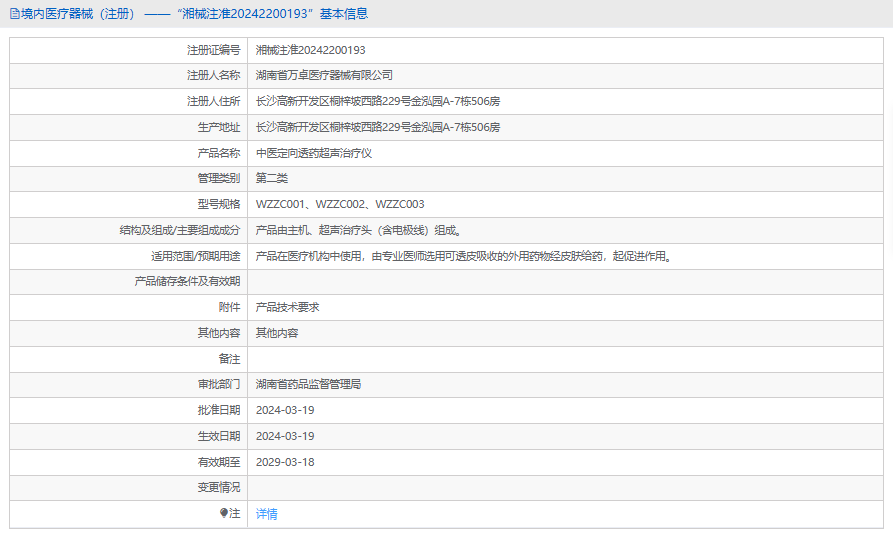Click attachment value 产品技术要求
893x533 pixels.
[287, 308]
